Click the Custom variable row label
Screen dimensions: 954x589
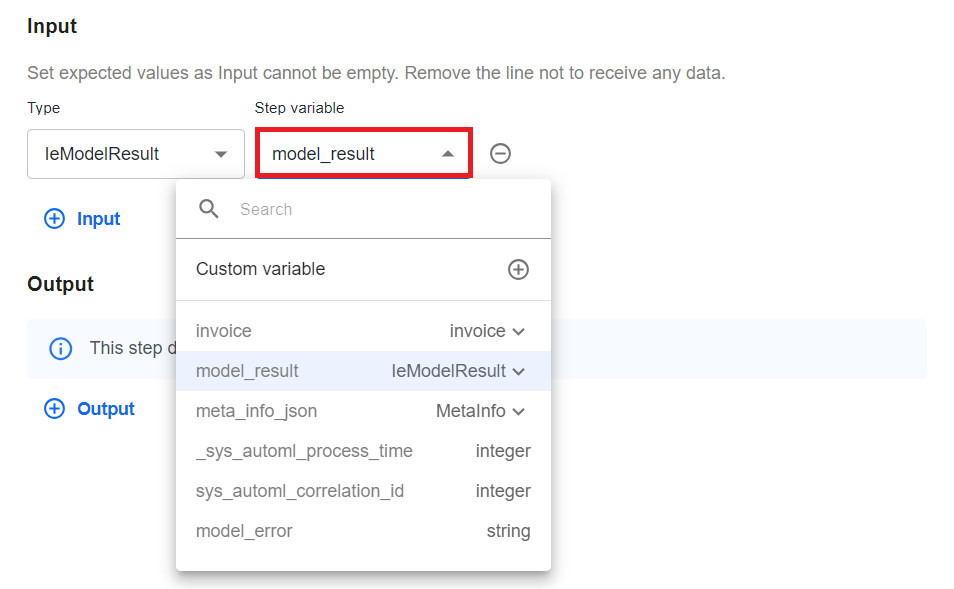coord(260,269)
